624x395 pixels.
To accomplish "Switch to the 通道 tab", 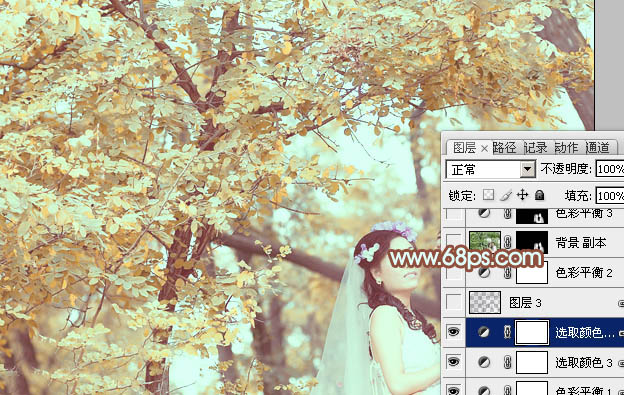I will tap(597, 148).
